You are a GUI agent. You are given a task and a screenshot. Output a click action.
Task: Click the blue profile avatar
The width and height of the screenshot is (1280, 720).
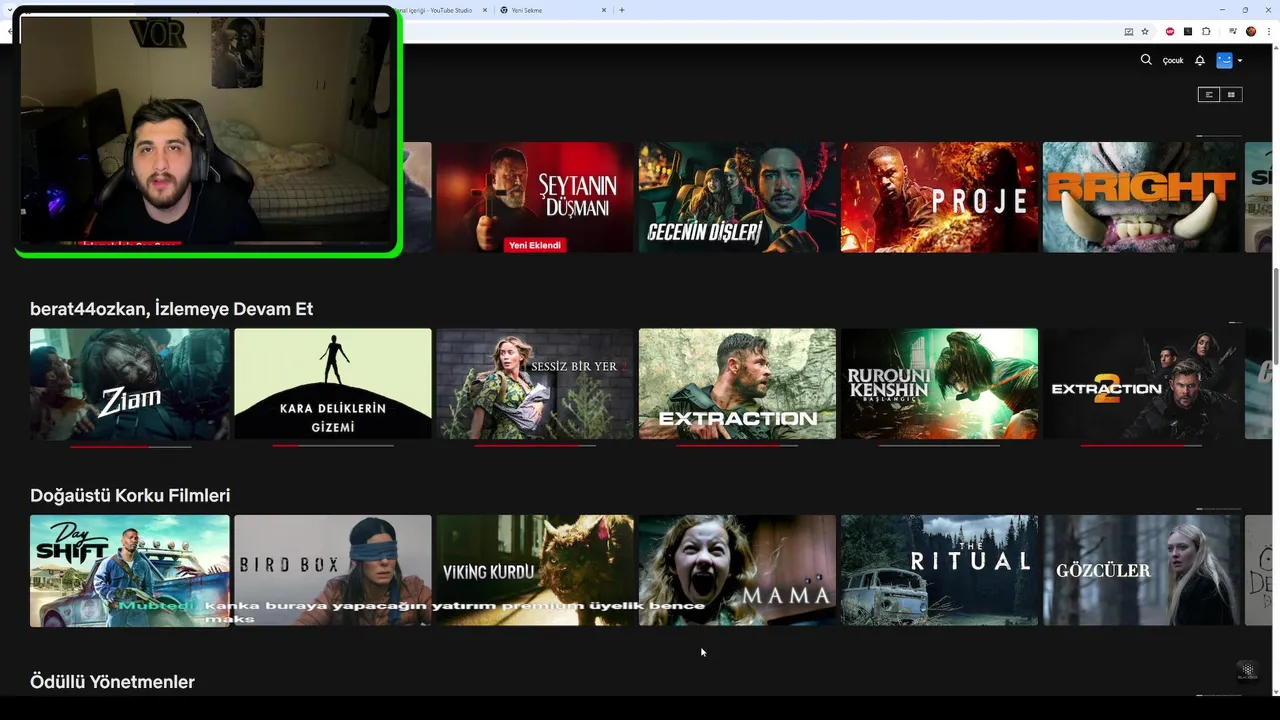(x=1224, y=60)
